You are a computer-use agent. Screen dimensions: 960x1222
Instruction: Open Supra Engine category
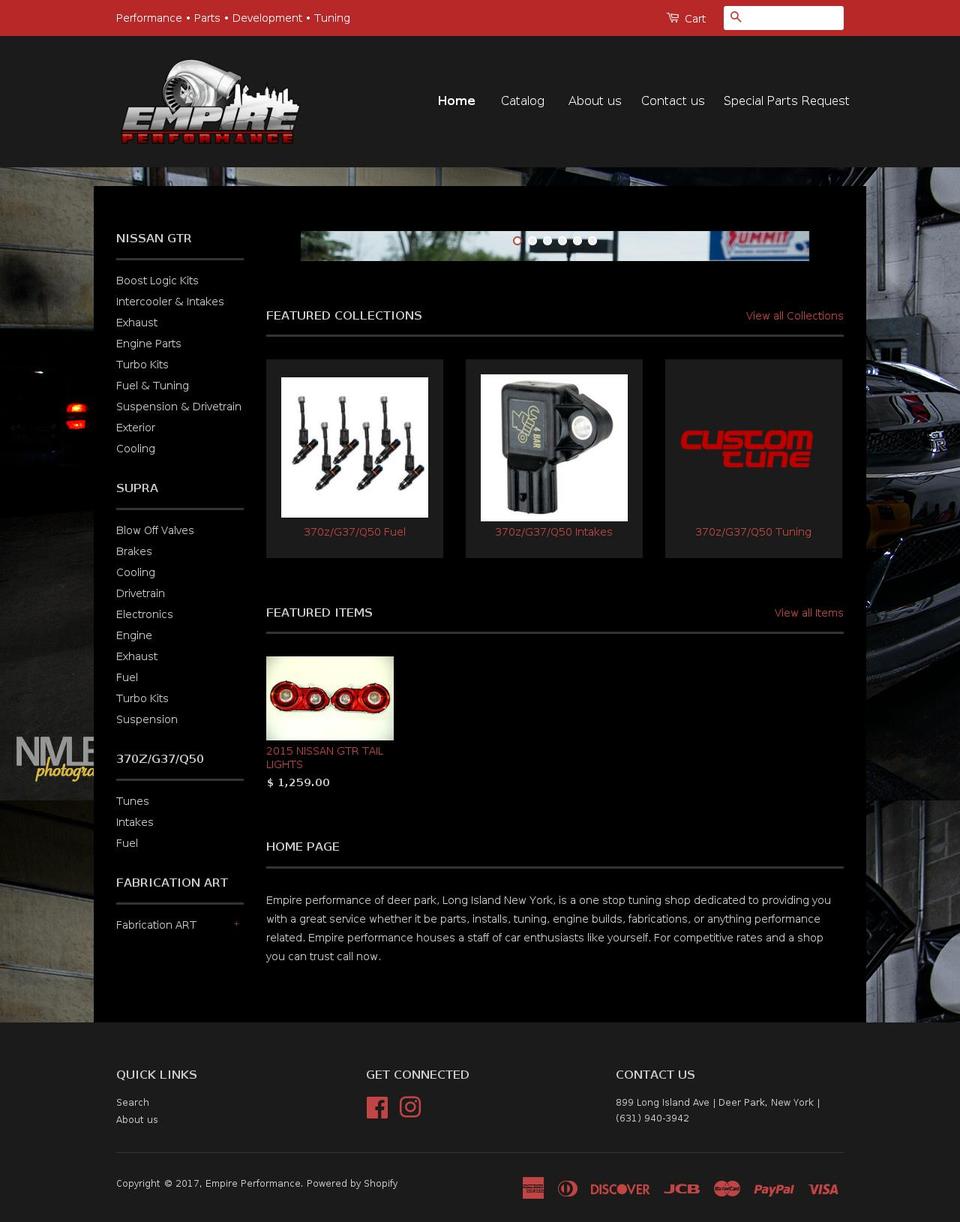click(x=134, y=636)
